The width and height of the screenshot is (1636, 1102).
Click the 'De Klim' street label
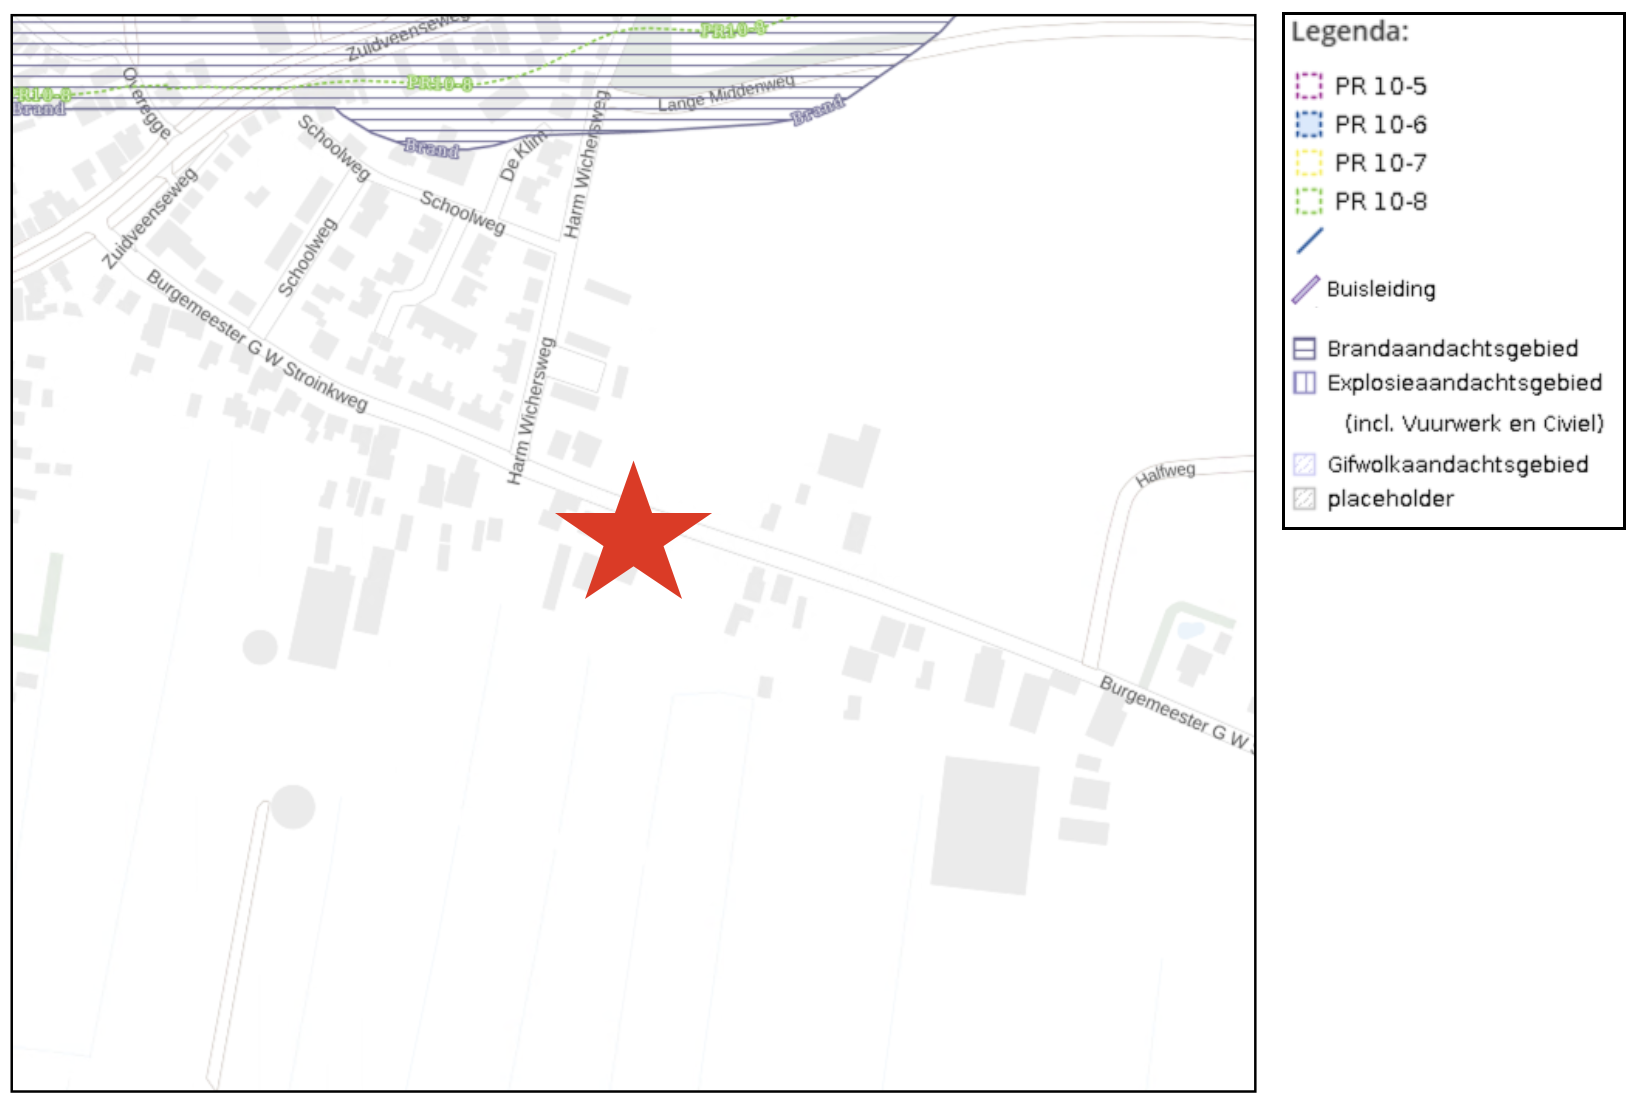pyautogui.click(x=522, y=156)
